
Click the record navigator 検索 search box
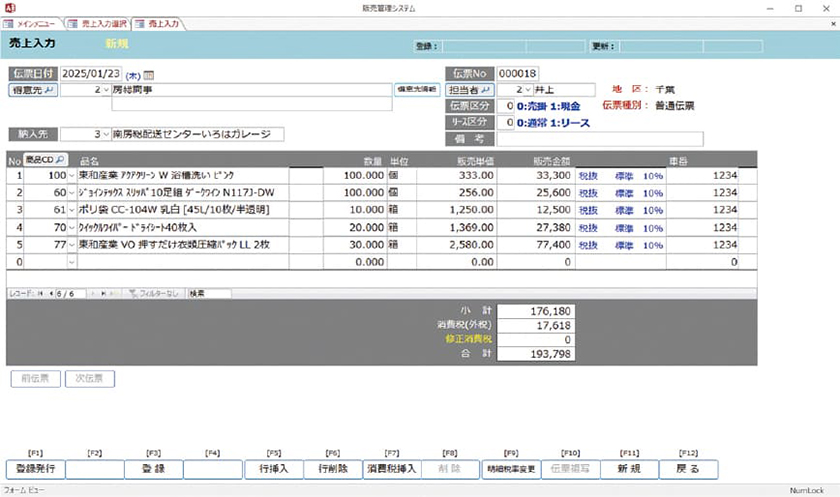(208, 293)
